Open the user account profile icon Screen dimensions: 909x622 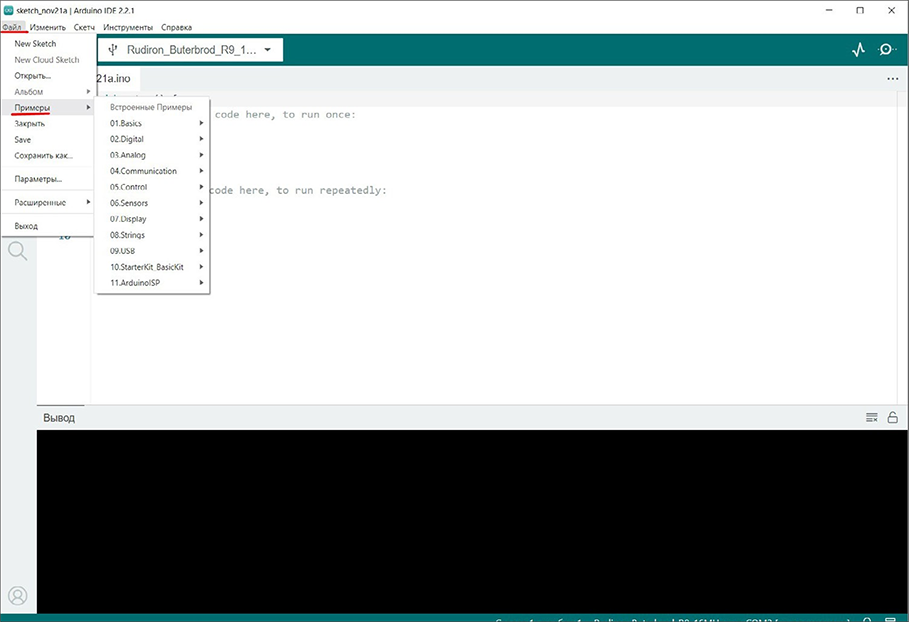tap(17, 595)
